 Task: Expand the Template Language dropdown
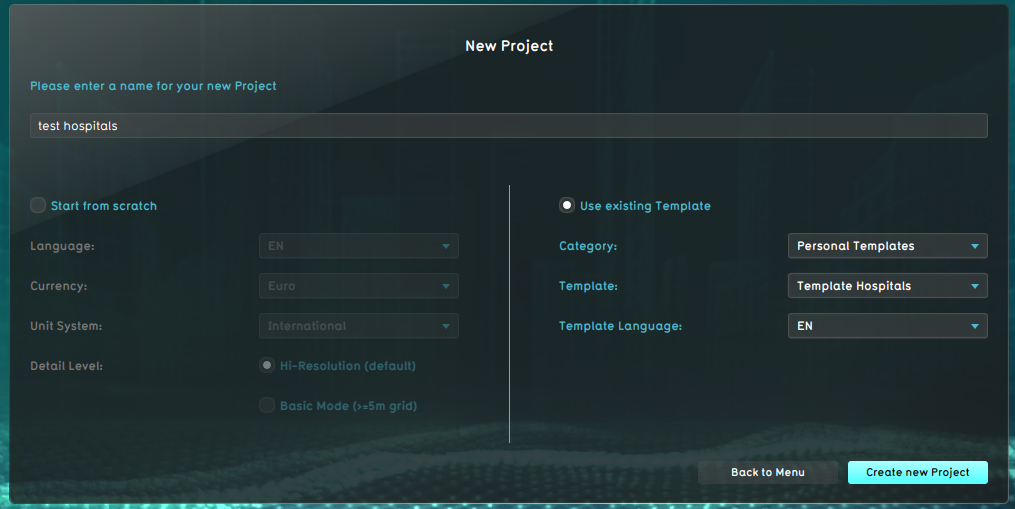tap(887, 326)
